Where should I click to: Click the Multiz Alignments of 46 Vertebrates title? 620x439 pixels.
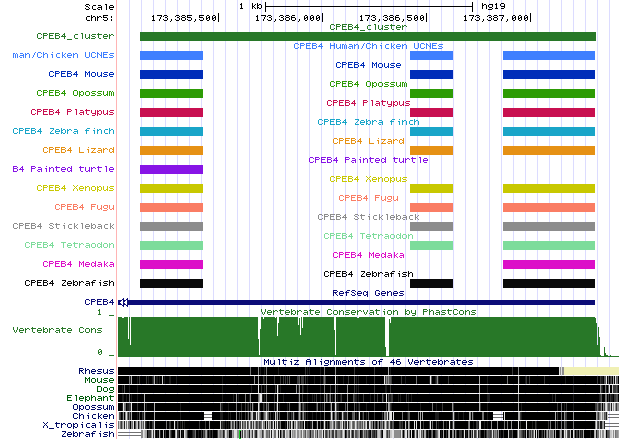(x=366, y=361)
